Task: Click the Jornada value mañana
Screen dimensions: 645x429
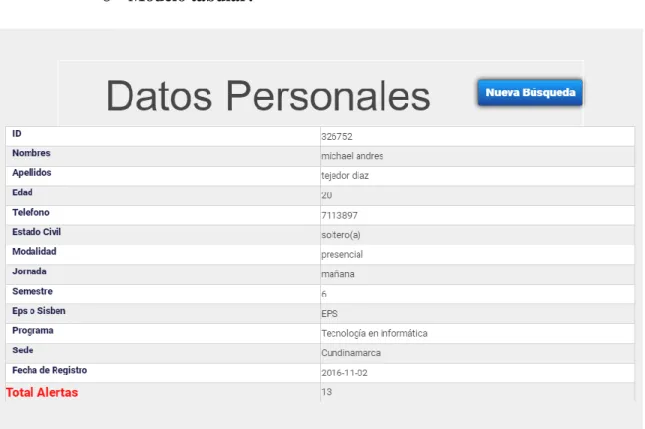Action: [338, 274]
